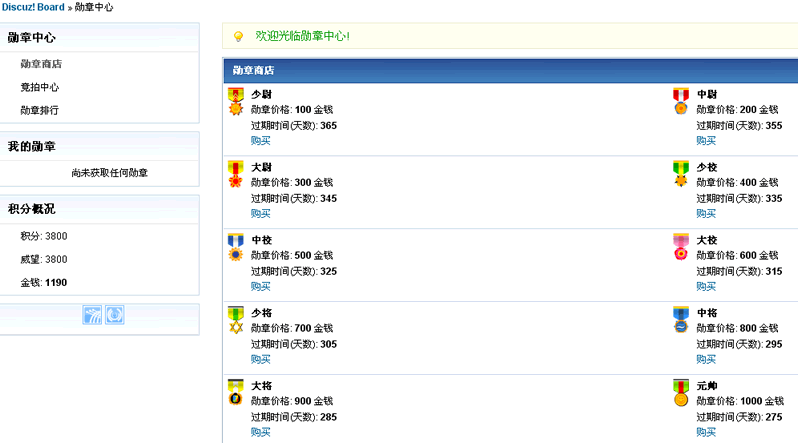Click the 大校 pink medal icon
This screenshot has height=443, width=798.
pos(681,247)
